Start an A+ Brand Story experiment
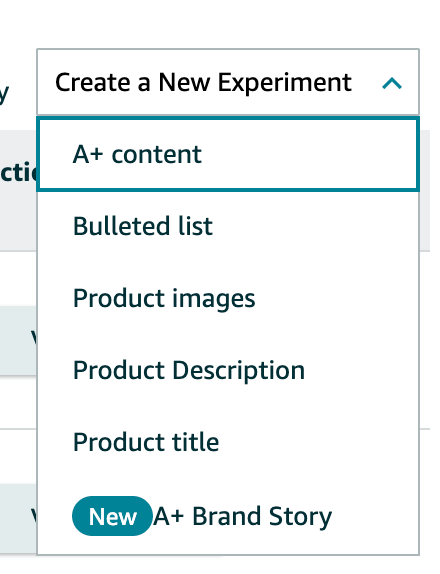The height and width of the screenshot is (574, 440). click(228, 516)
